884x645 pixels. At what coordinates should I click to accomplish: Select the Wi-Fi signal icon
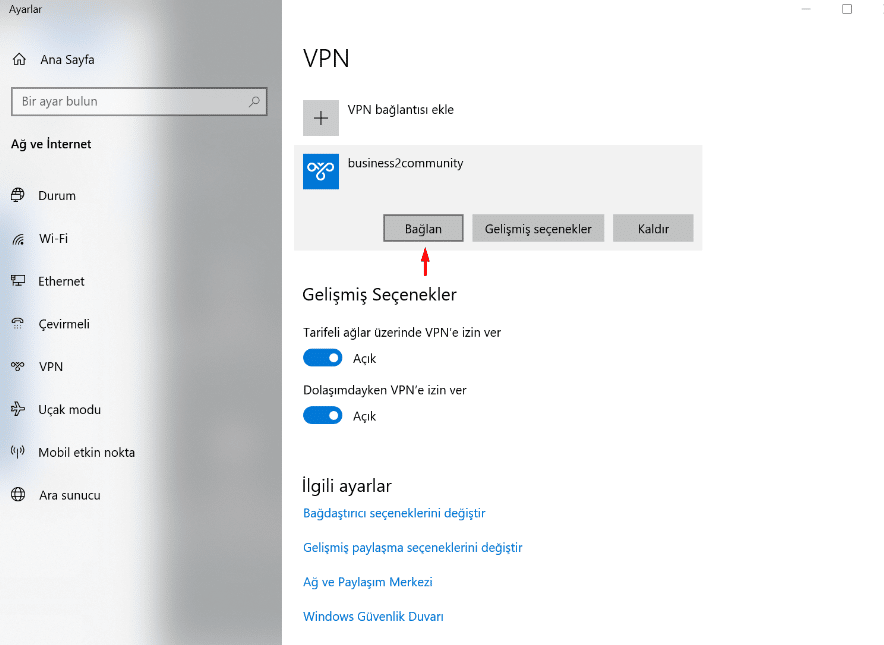click(x=18, y=238)
